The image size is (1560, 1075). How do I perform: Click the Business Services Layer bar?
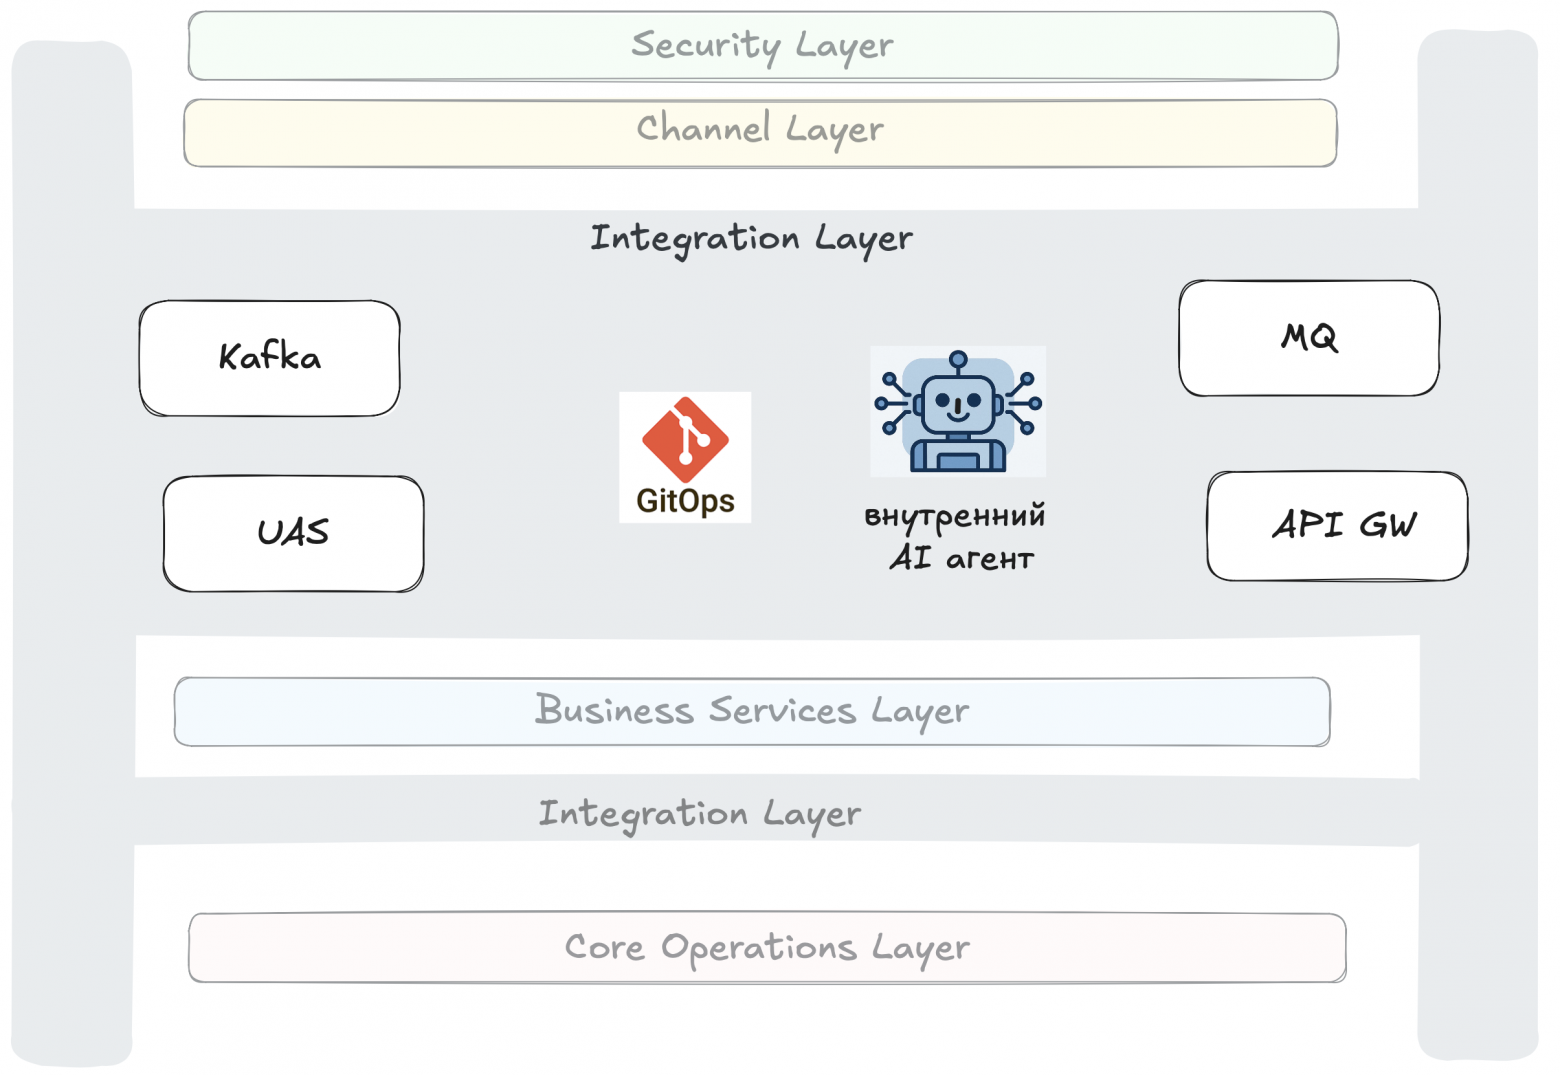pos(752,712)
